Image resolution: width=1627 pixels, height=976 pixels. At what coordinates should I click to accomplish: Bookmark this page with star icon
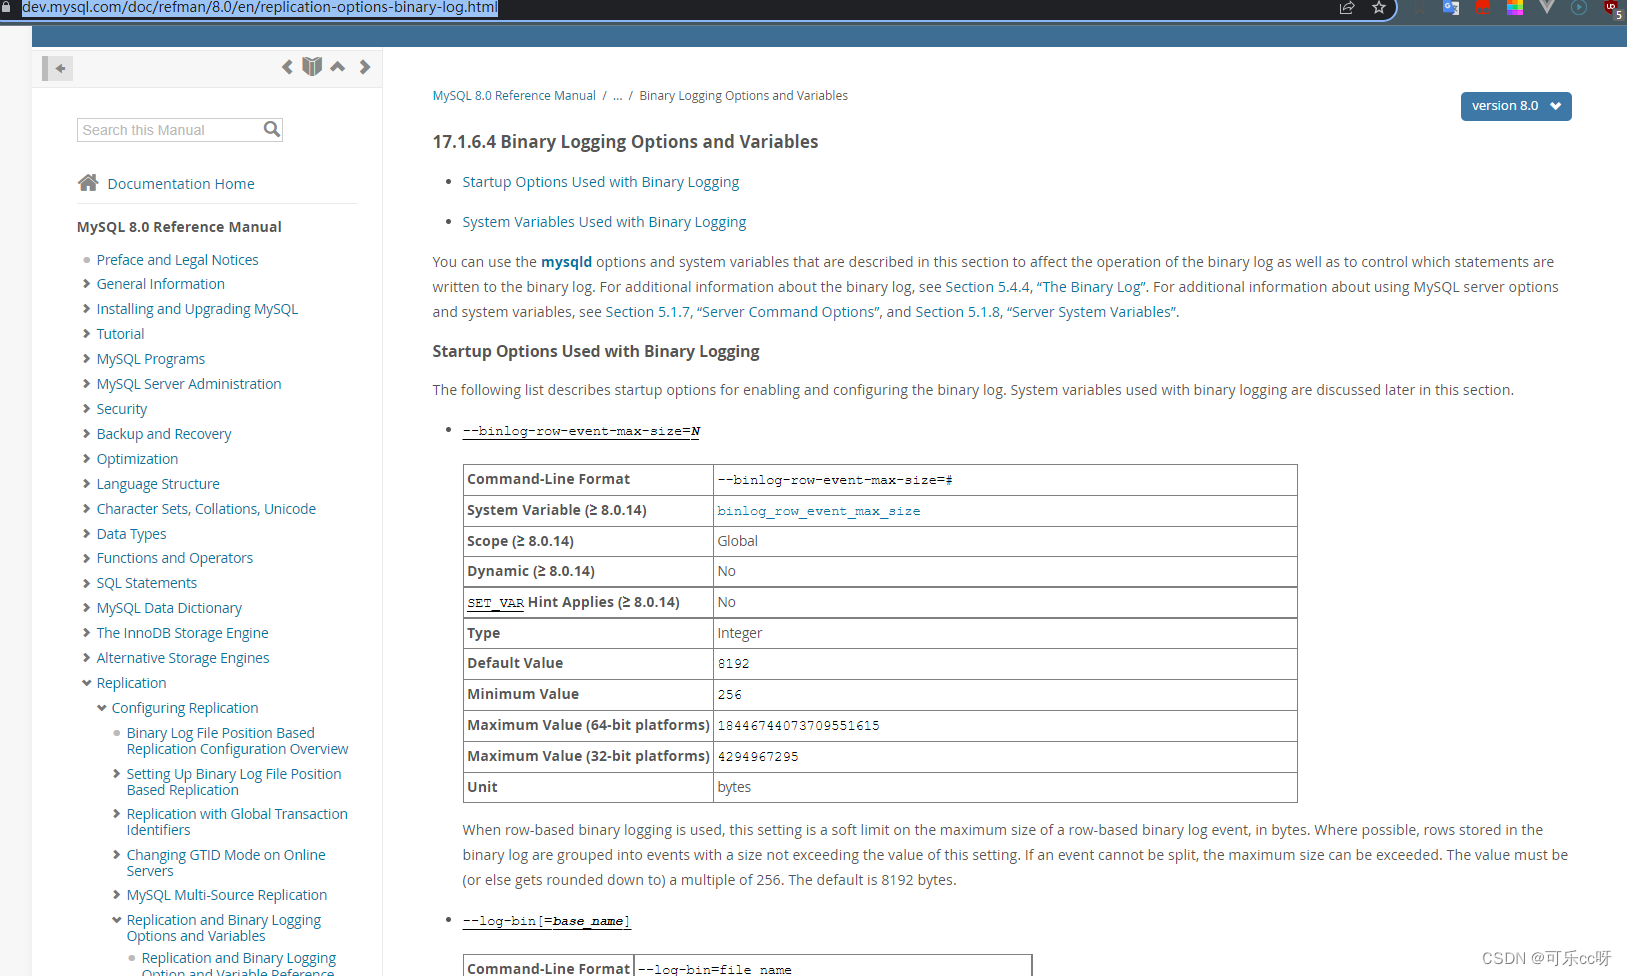(1379, 8)
